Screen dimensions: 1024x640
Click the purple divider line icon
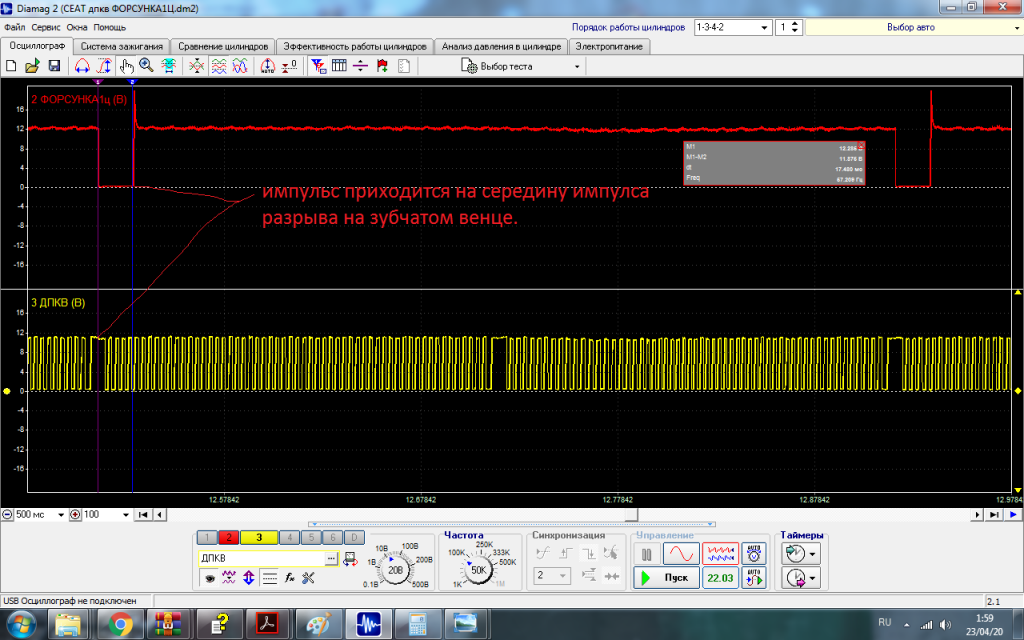[360, 66]
